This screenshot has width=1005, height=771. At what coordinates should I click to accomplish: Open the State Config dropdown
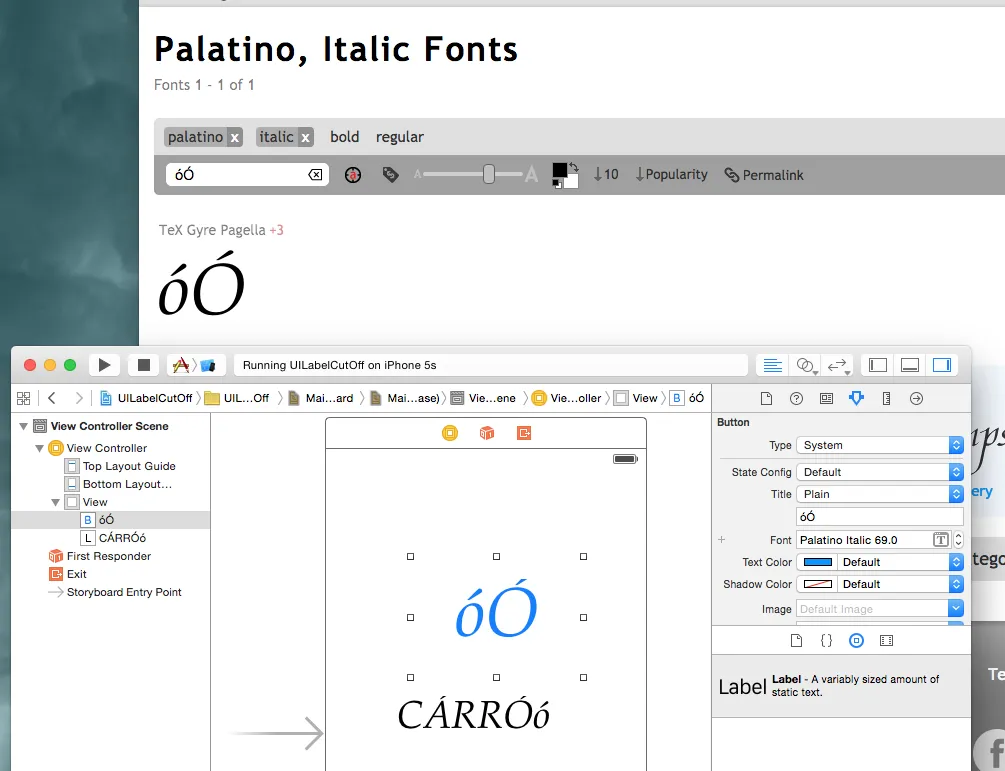click(880, 472)
